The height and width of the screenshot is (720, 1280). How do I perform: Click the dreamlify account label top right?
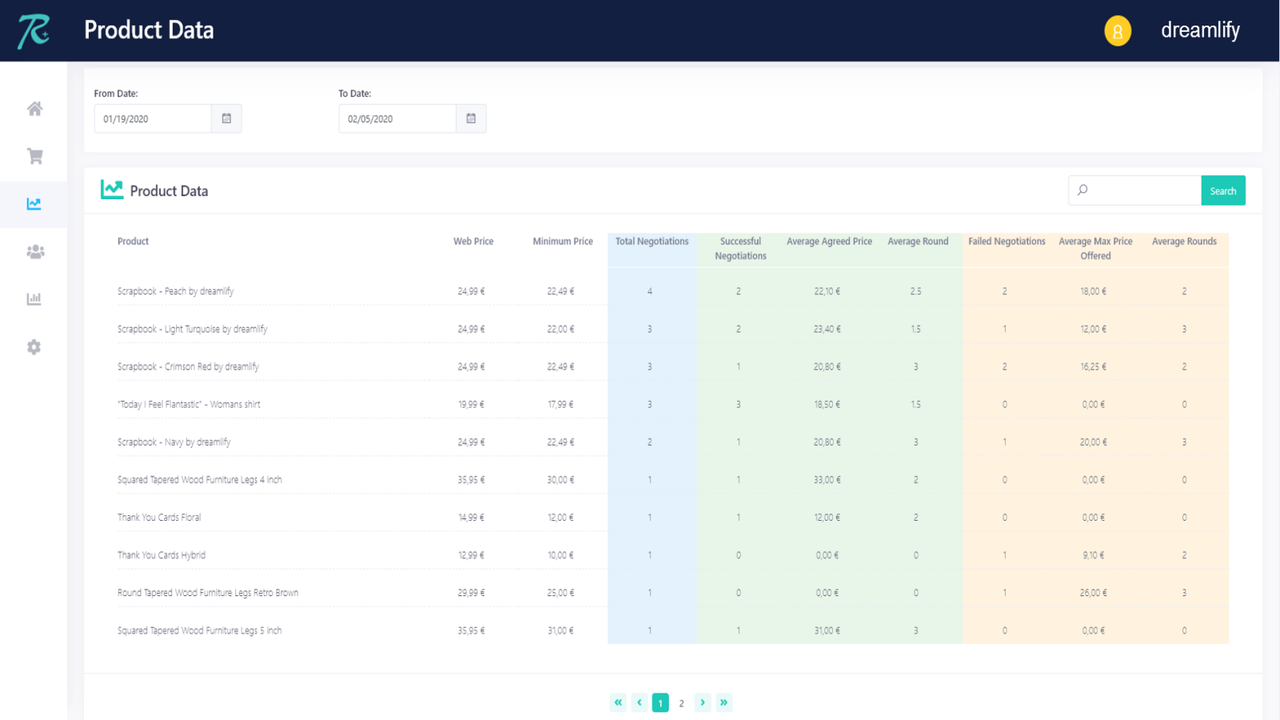[x=1200, y=31]
